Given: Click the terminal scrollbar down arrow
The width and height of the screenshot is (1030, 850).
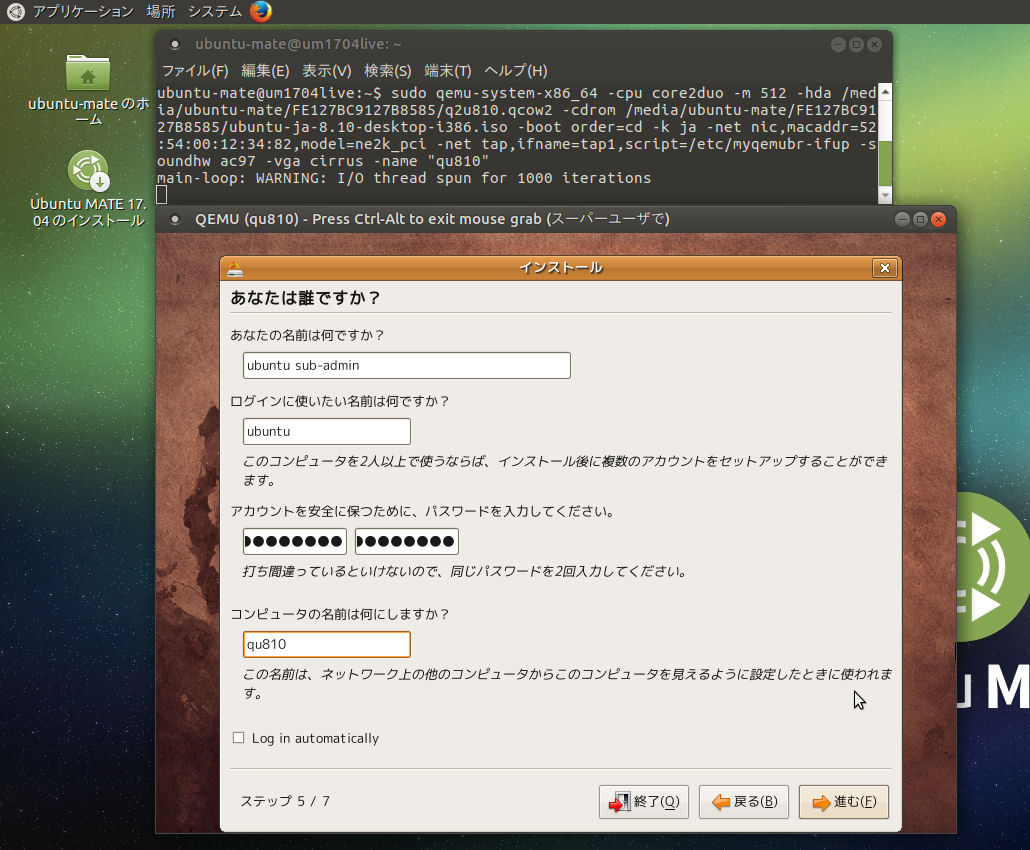Looking at the screenshot, I should point(885,195).
